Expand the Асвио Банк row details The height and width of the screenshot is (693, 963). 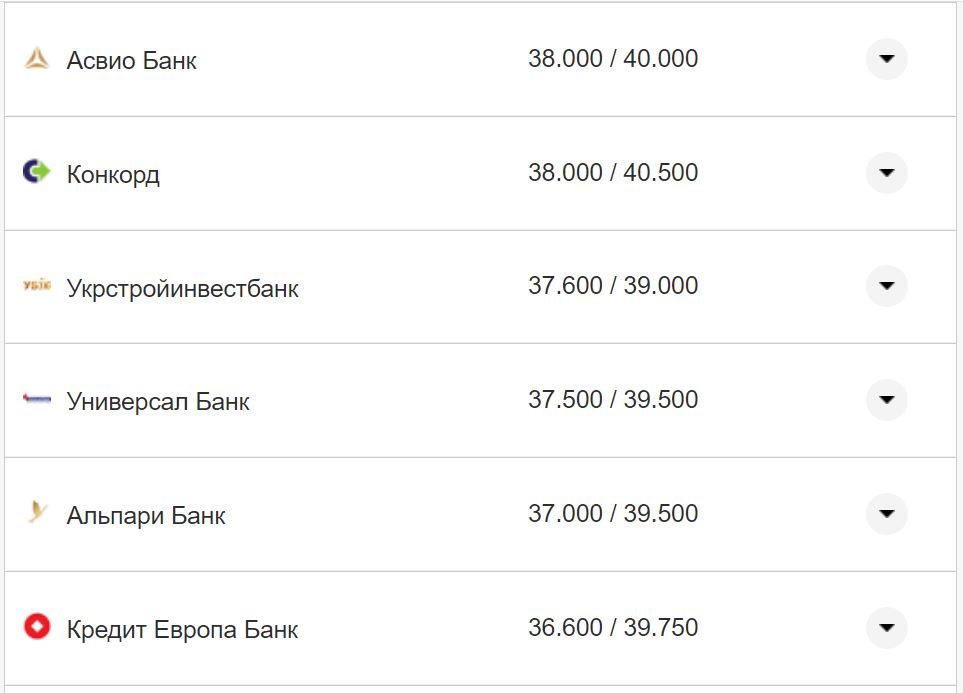886,59
